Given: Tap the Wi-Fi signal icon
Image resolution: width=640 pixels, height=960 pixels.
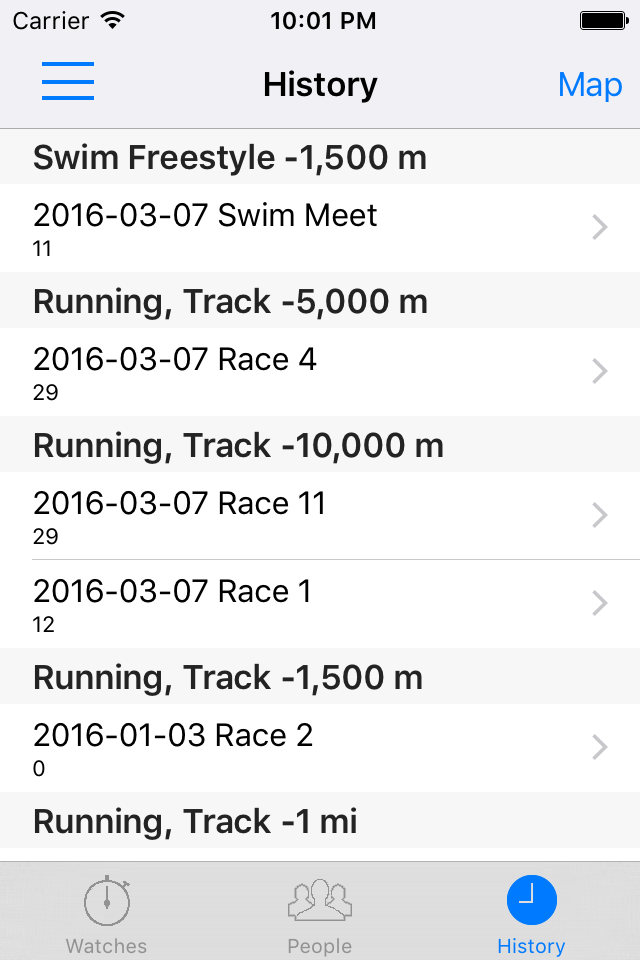Looking at the screenshot, I should pos(113,20).
